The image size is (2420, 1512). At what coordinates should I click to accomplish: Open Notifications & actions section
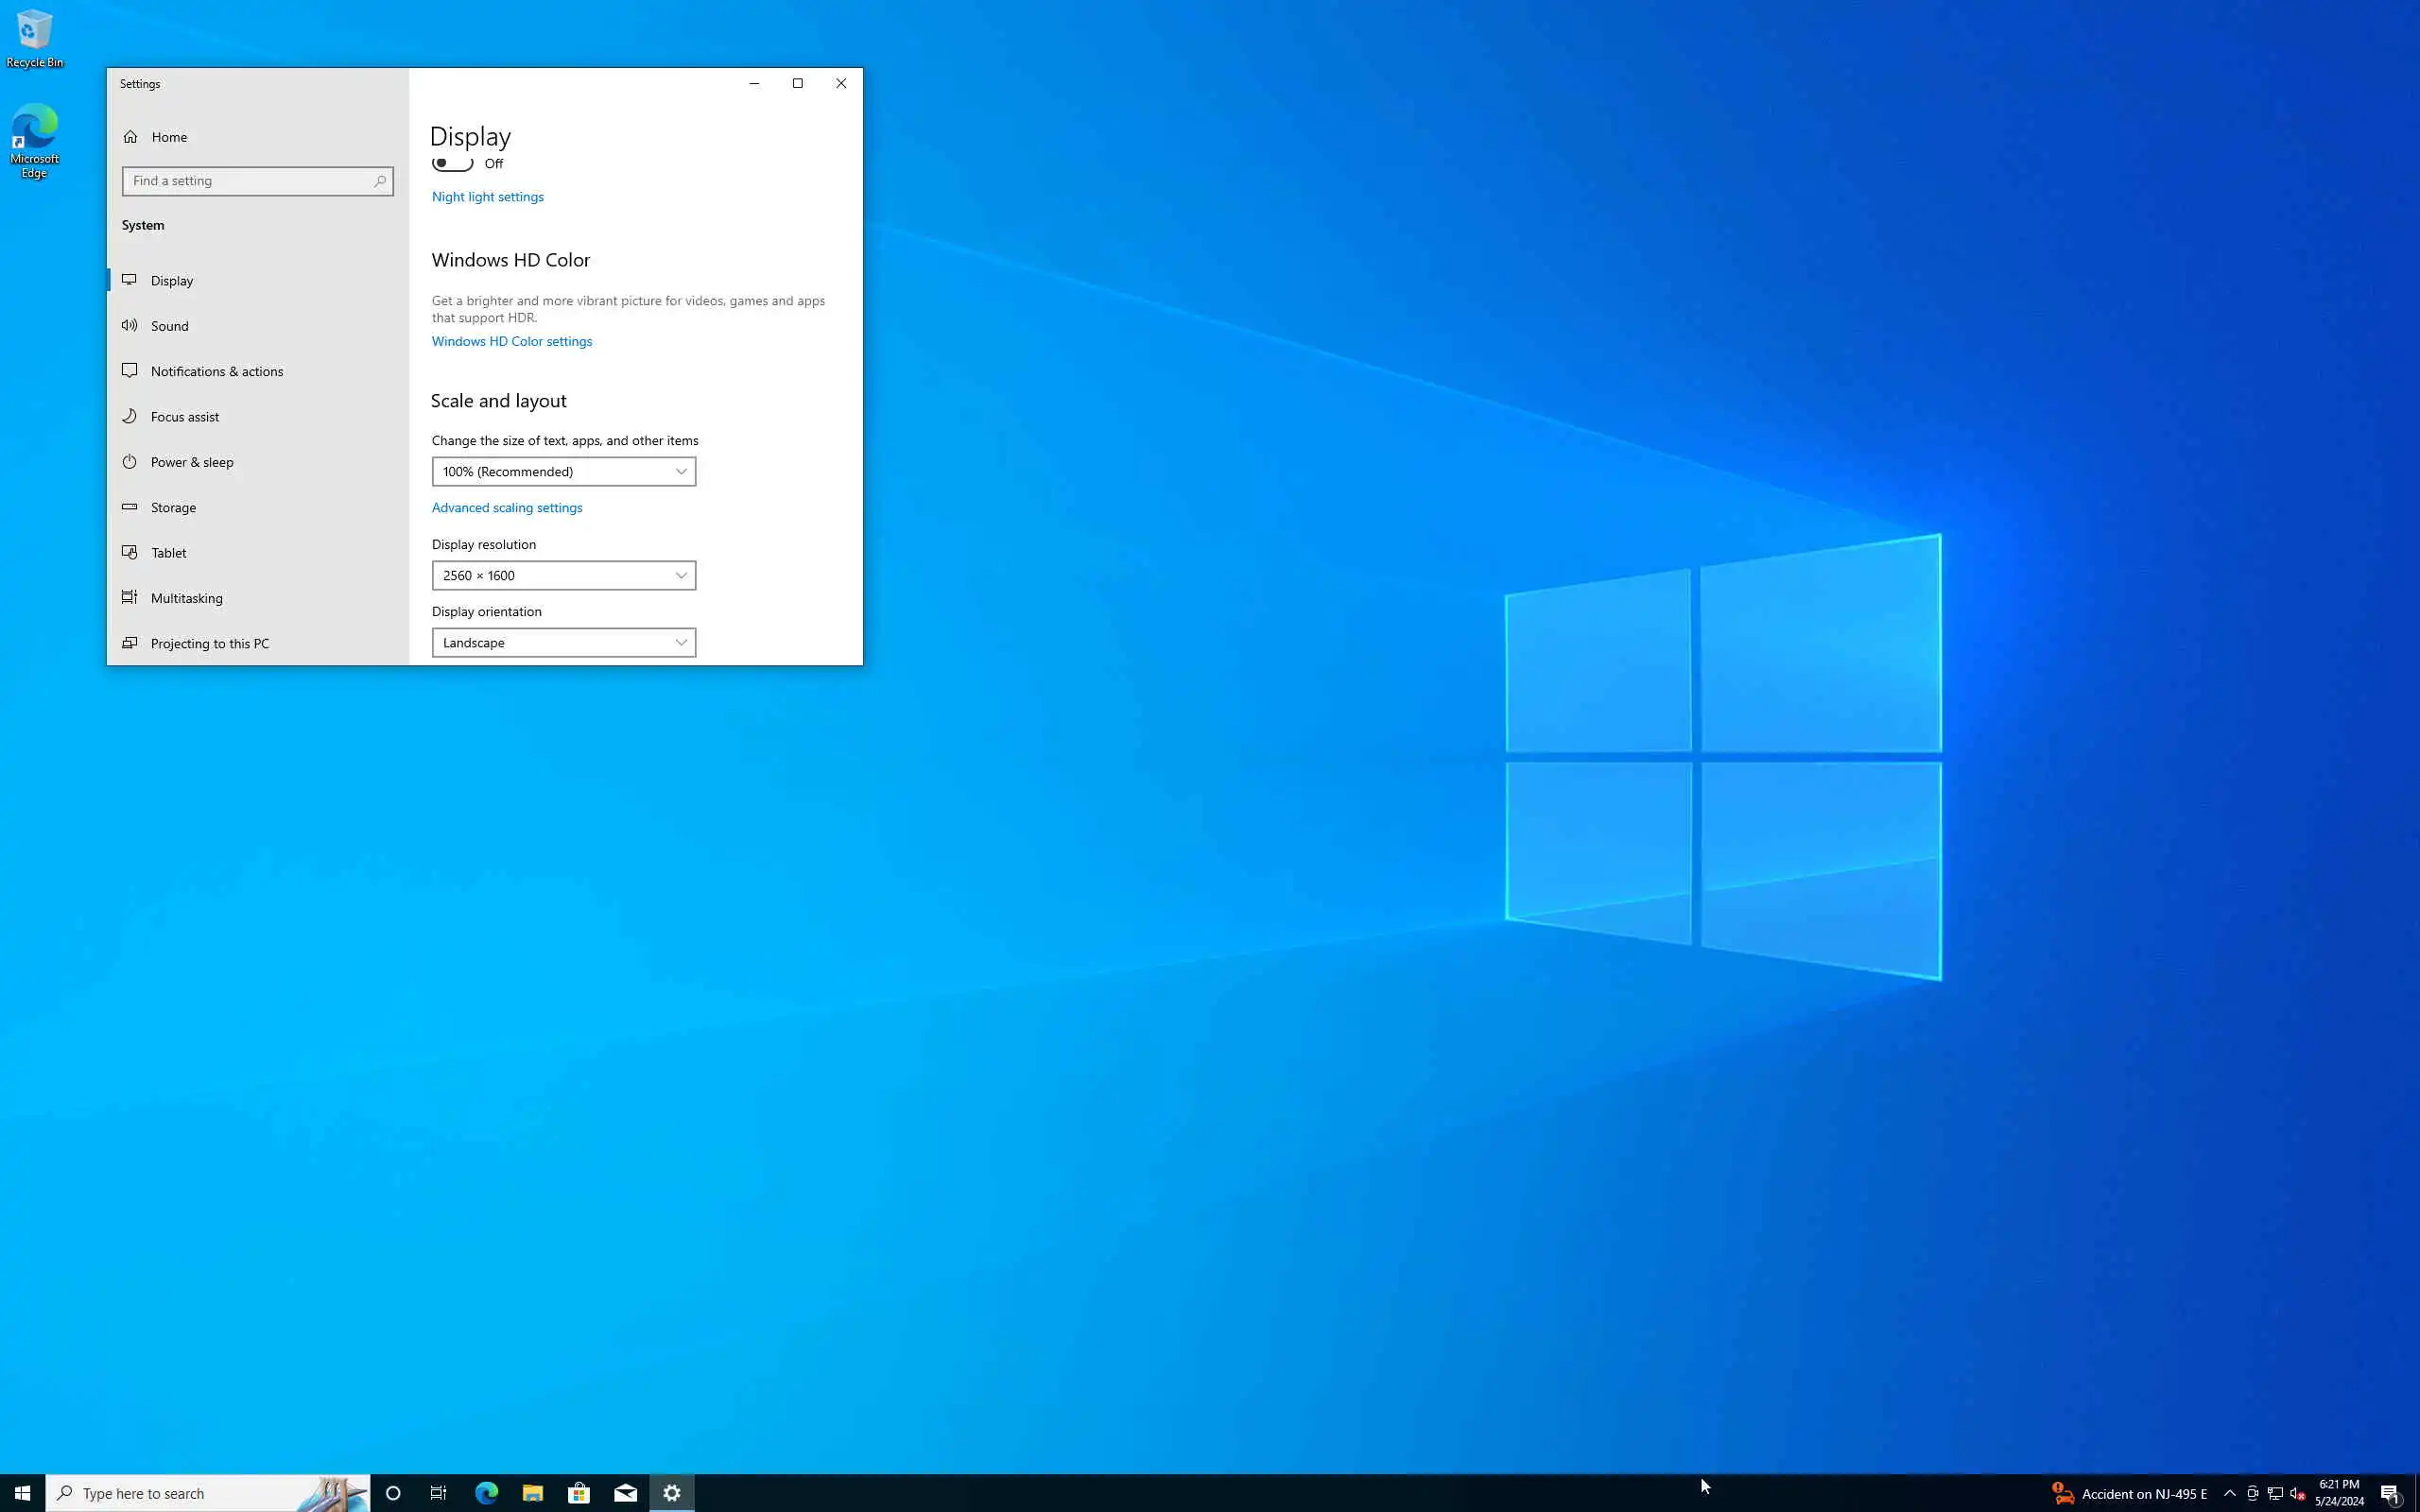click(216, 371)
